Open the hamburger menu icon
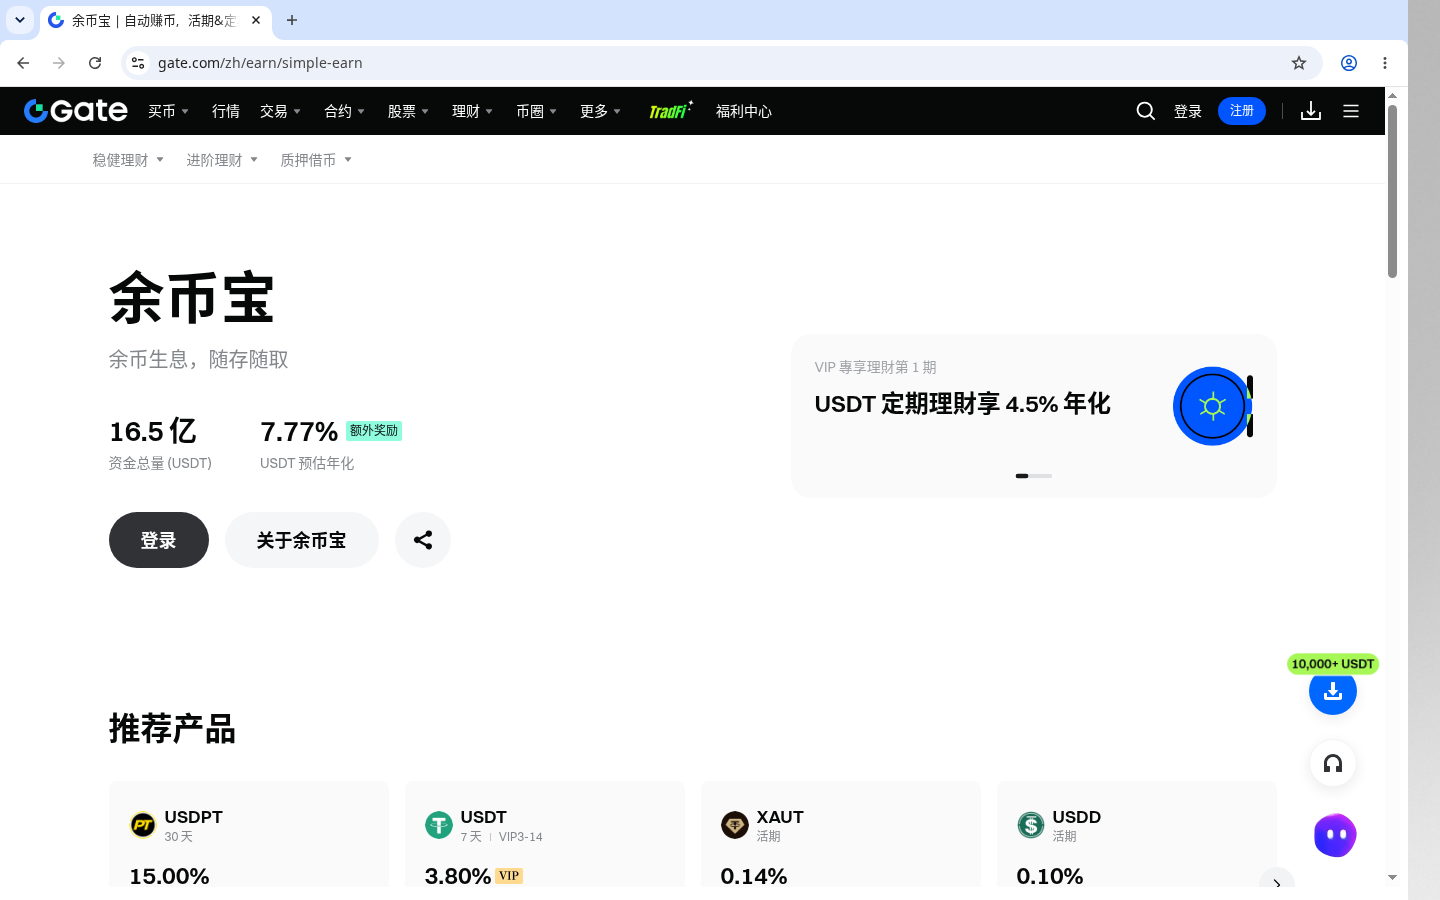 coord(1351,111)
